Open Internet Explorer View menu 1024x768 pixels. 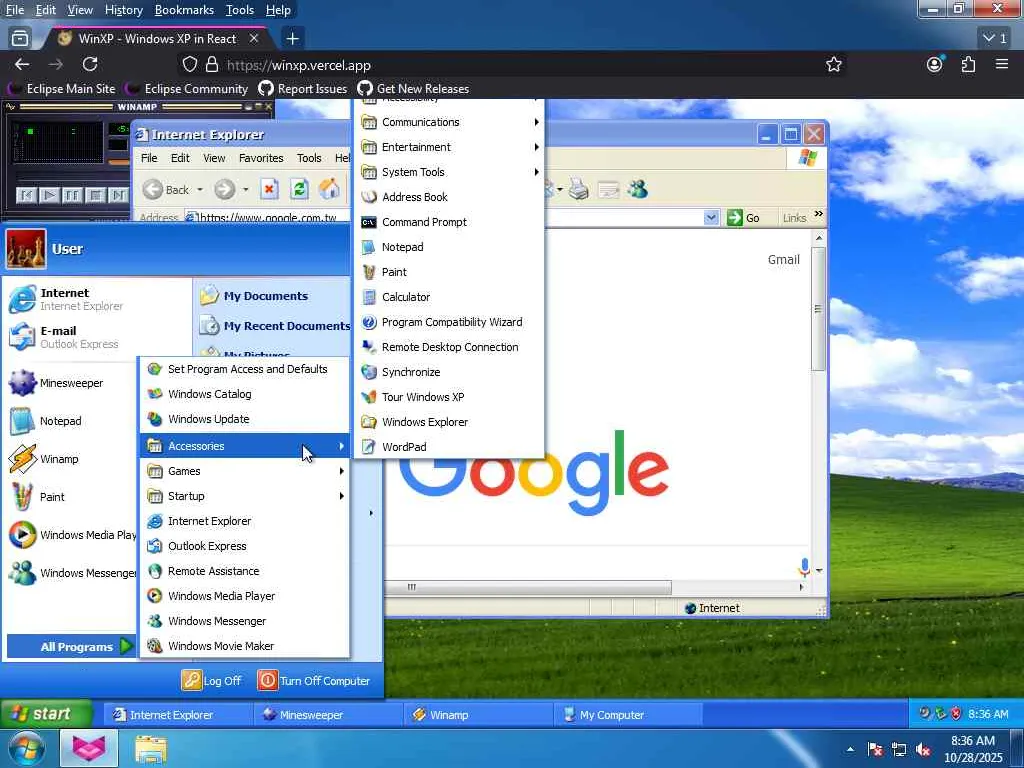click(214, 158)
